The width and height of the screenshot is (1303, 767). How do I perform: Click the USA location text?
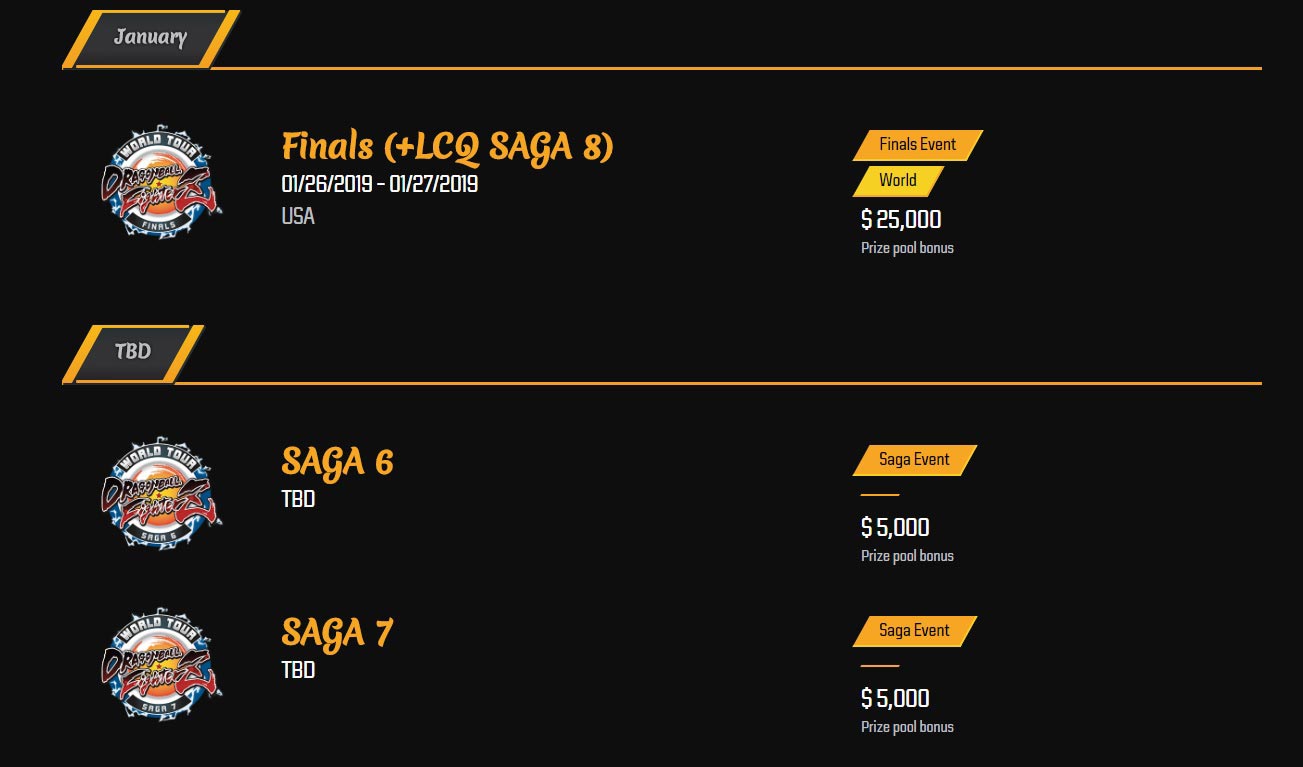(x=298, y=216)
